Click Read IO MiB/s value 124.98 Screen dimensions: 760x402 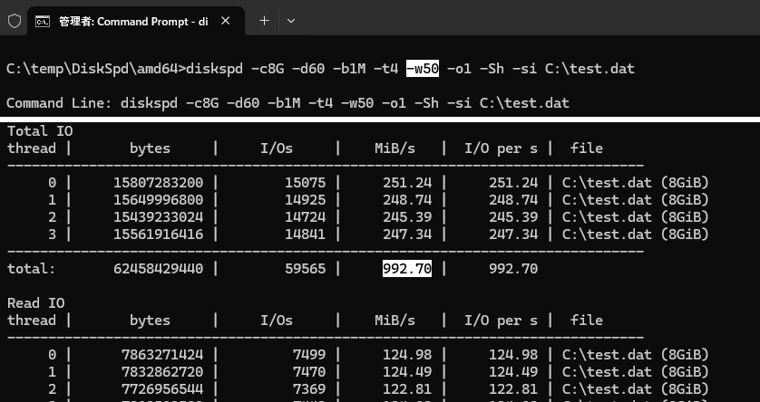(407, 355)
